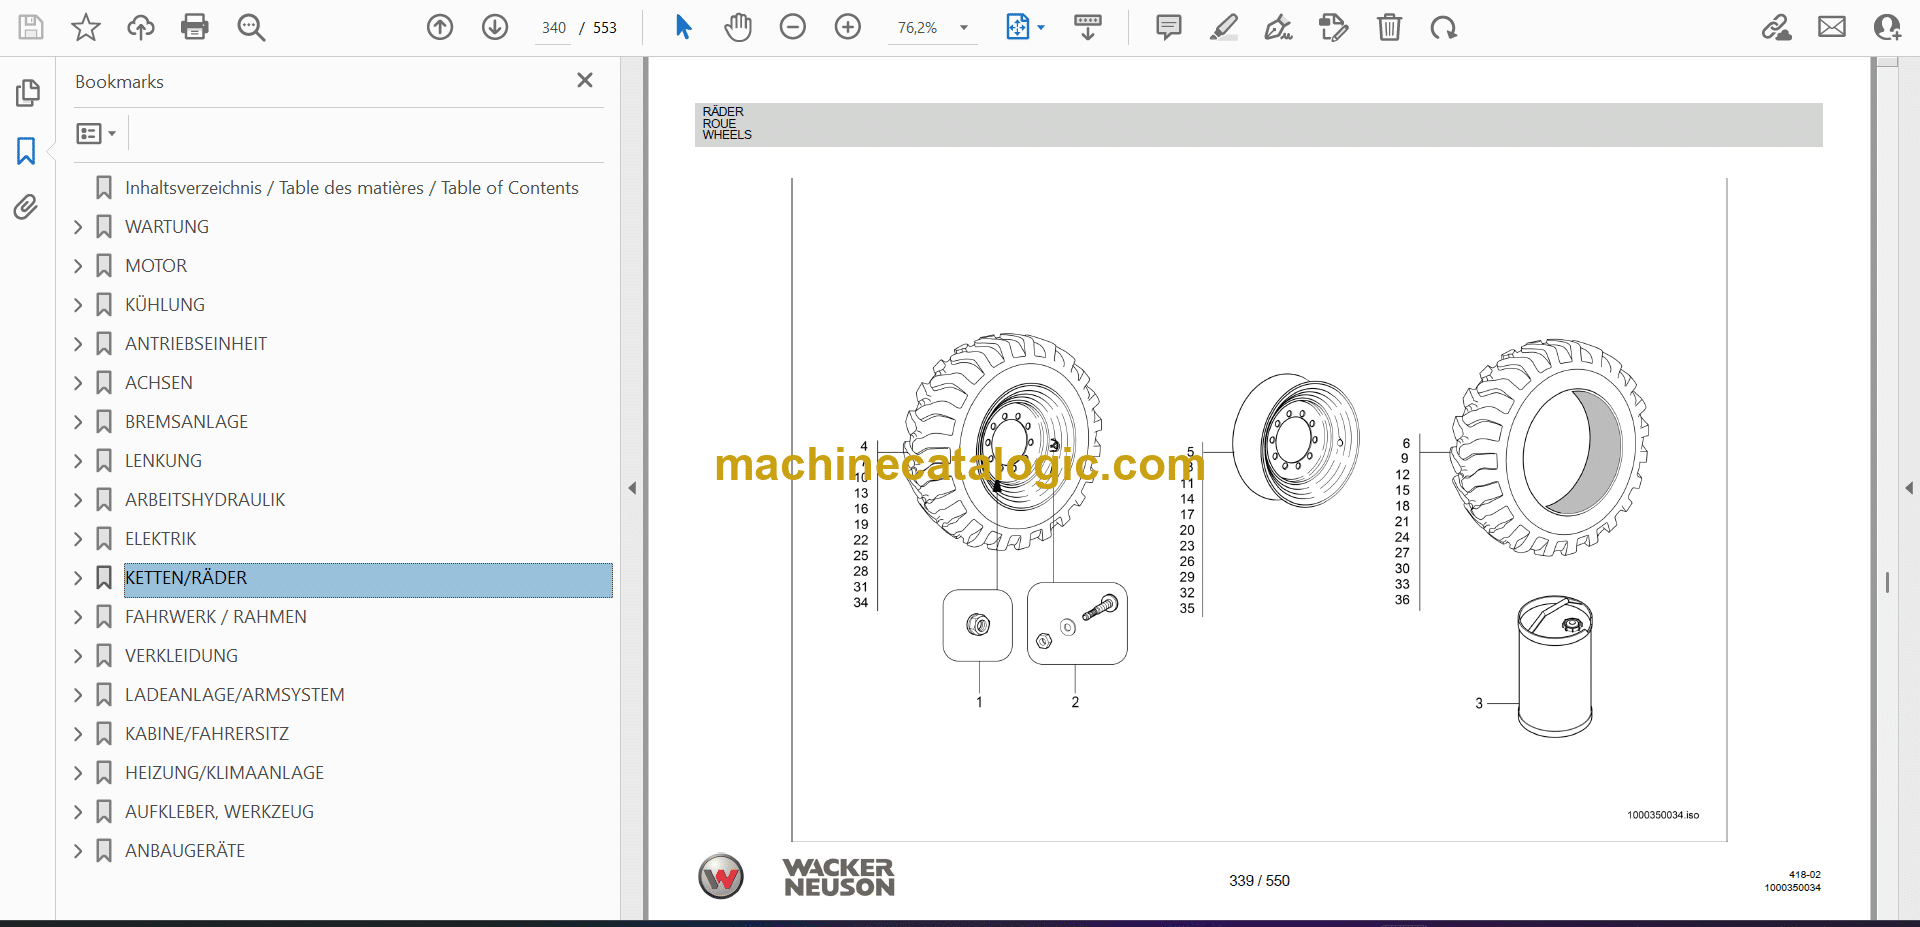Select the arrow selection tool
This screenshot has width=1920, height=927.
[684, 27]
